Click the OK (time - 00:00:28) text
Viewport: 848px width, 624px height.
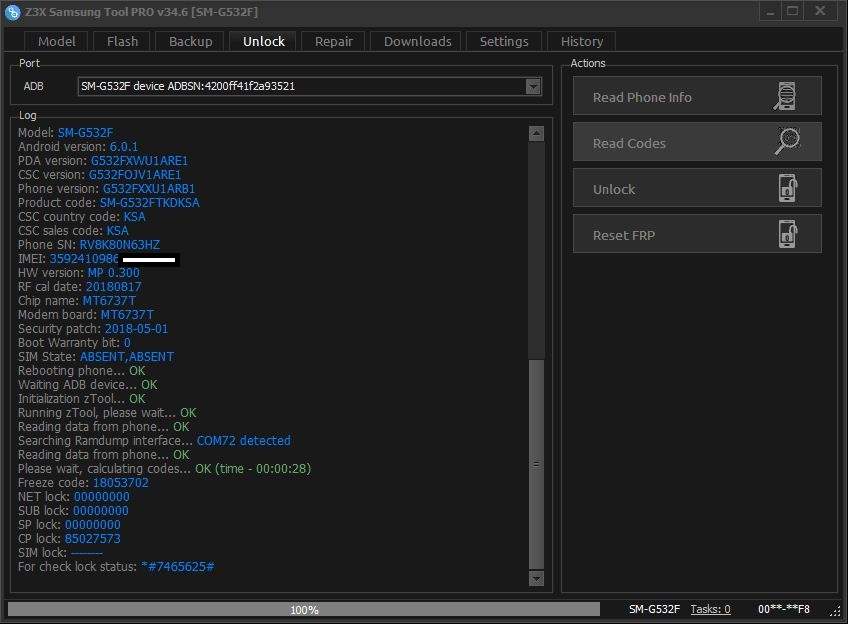pyautogui.click(x=253, y=469)
